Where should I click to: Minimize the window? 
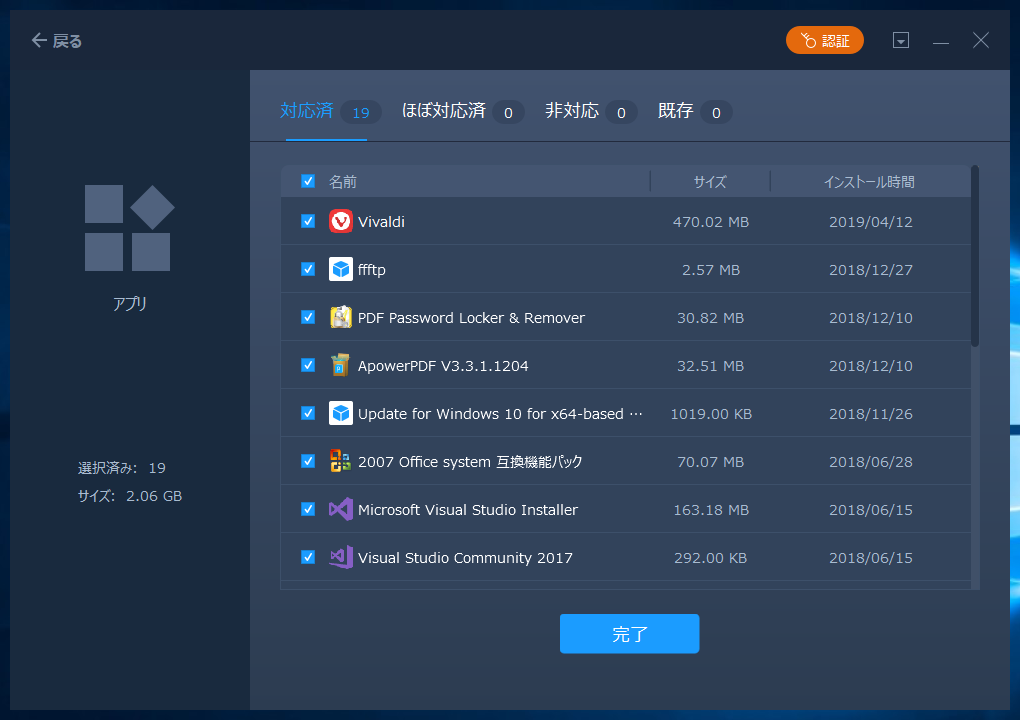point(941,41)
